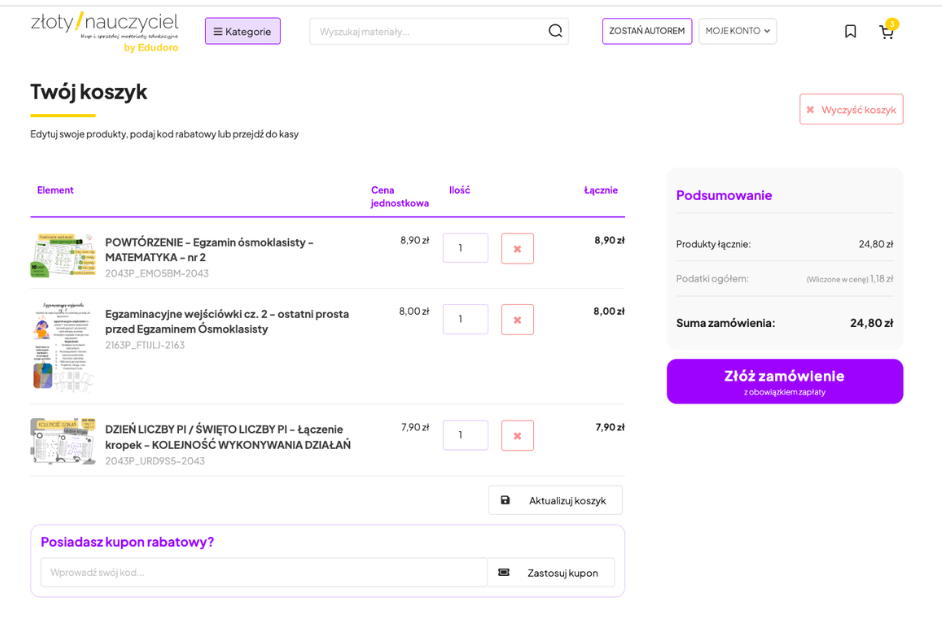Expand the MOJE KONTO dropdown
Viewport: 942px width, 628px height.
[x=738, y=31]
